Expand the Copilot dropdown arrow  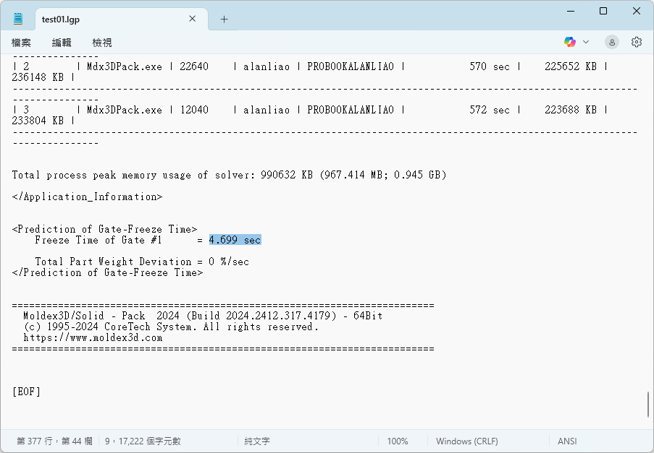pyautogui.click(x=586, y=42)
